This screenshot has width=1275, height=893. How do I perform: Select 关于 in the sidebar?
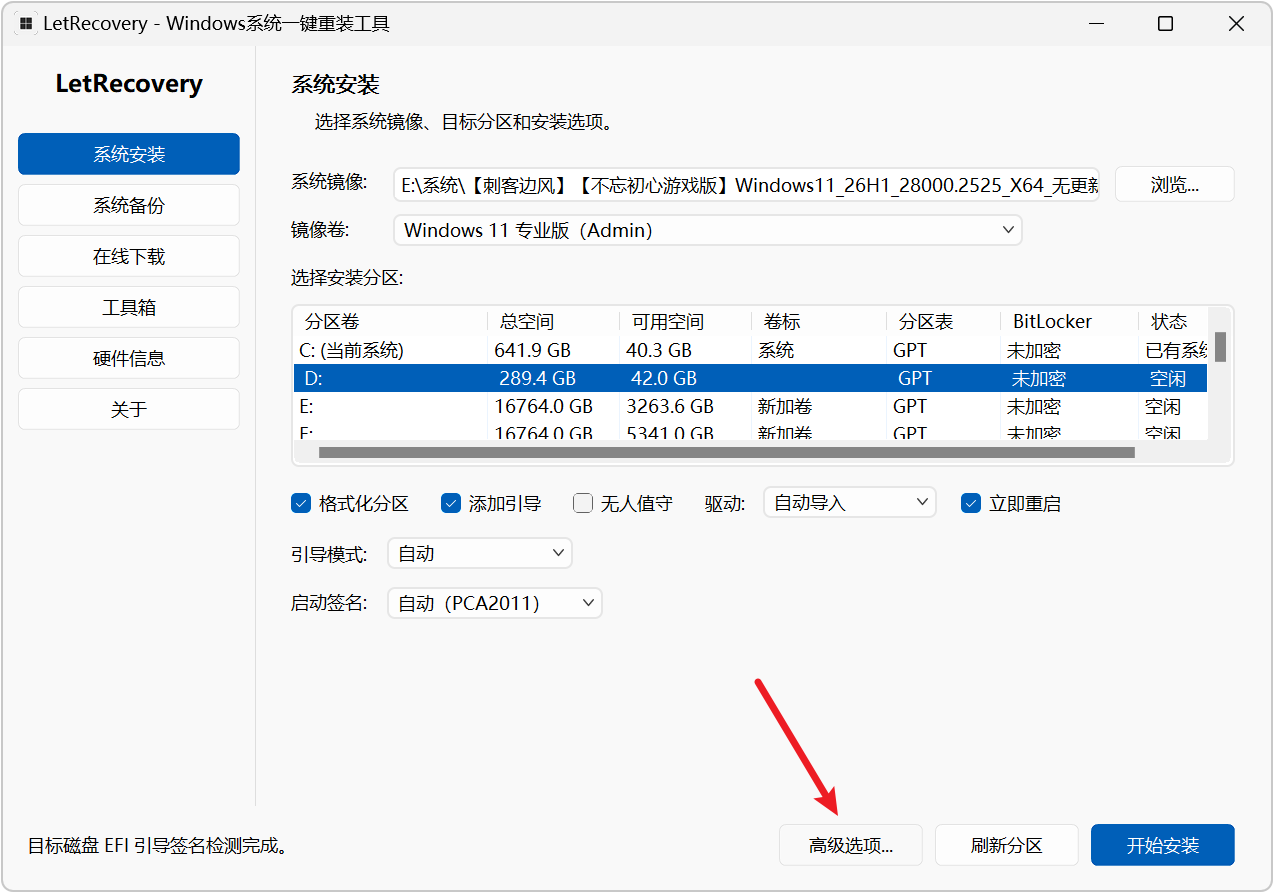129,409
